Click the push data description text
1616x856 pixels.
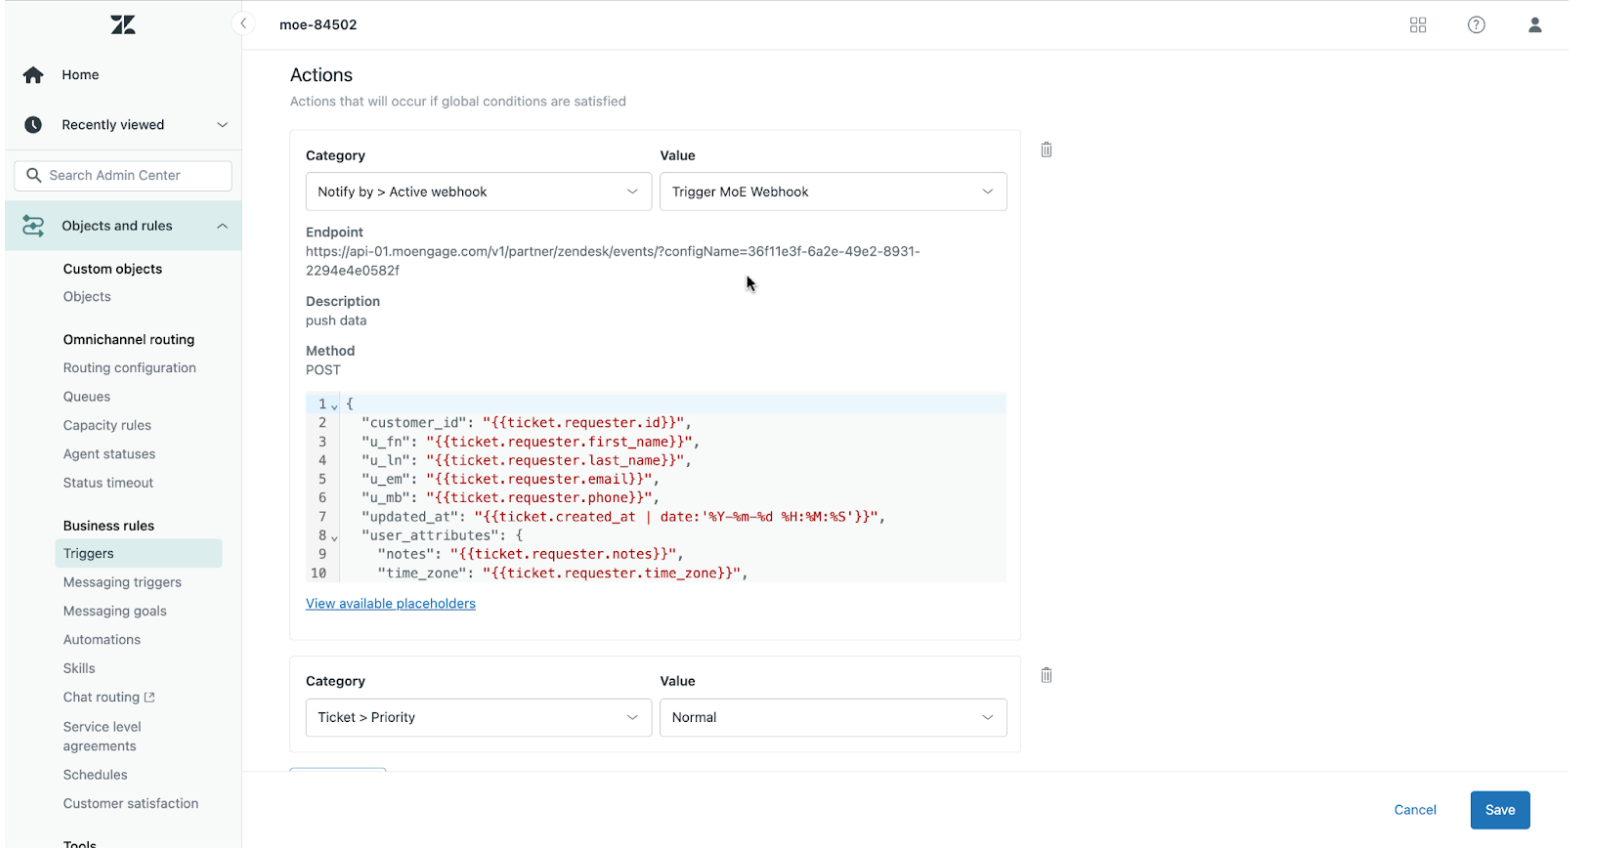click(x=336, y=321)
